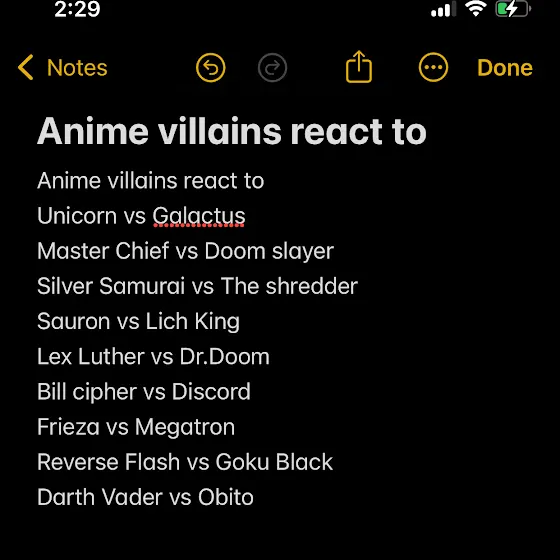The width and height of the screenshot is (560, 560).
Task: Tap the cellular signal bars
Action: tap(444, 9)
